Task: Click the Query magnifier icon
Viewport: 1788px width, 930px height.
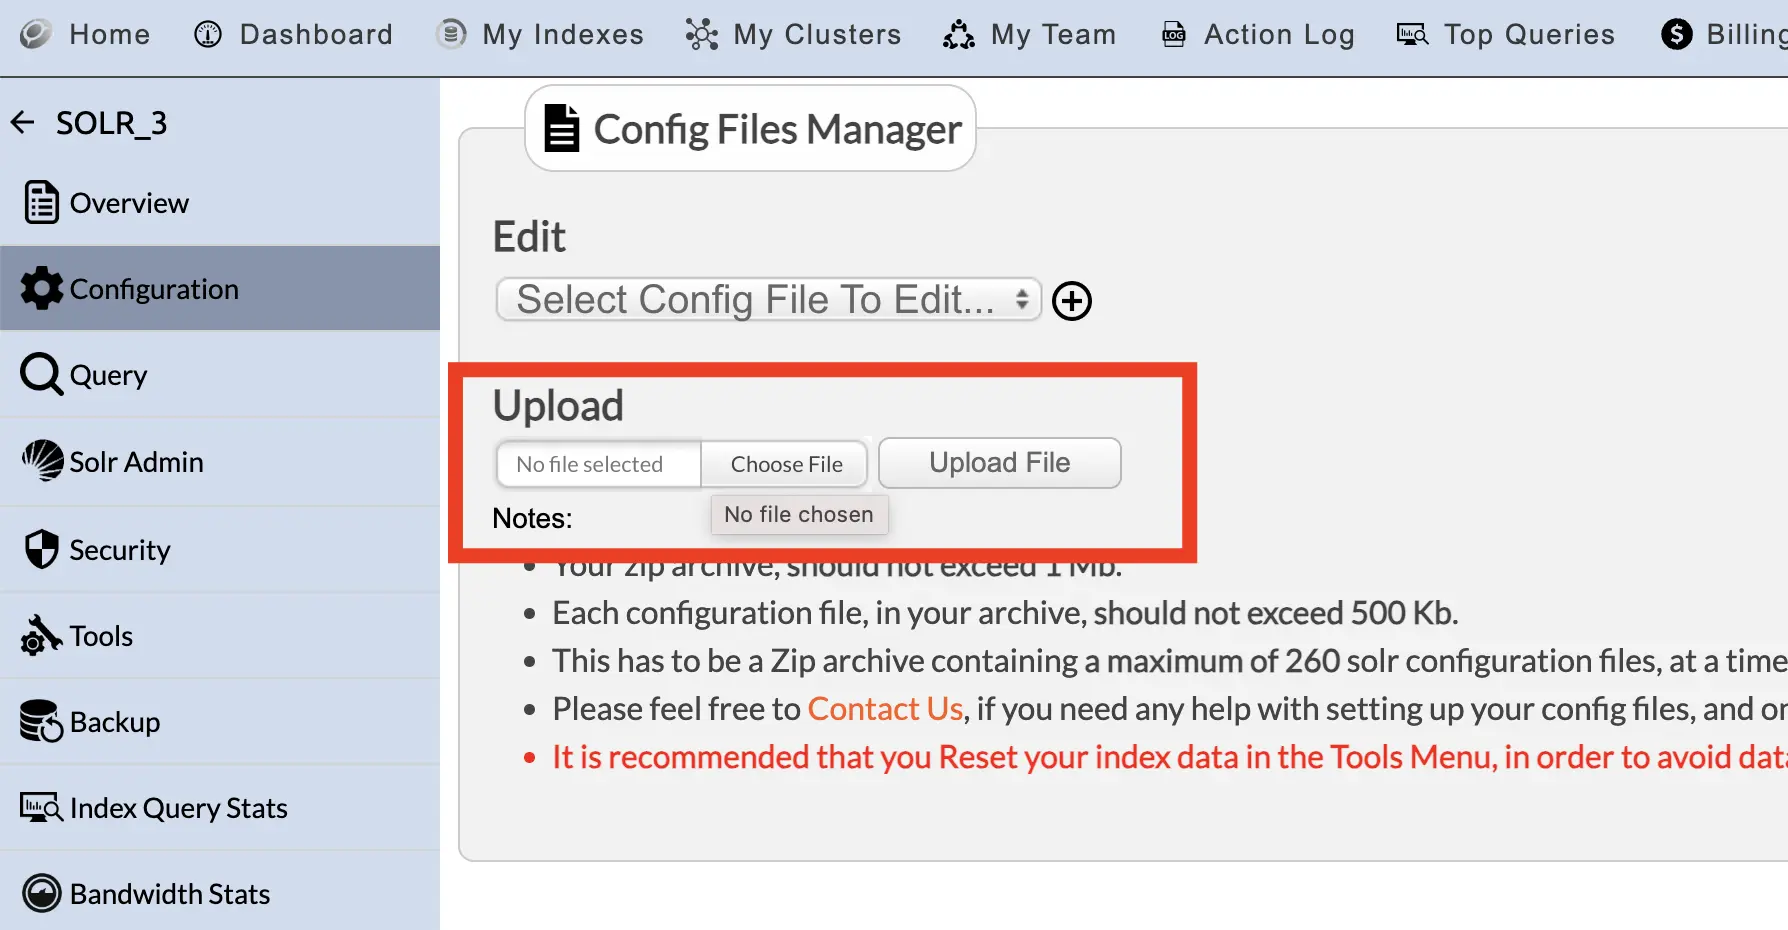Action: [40, 374]
